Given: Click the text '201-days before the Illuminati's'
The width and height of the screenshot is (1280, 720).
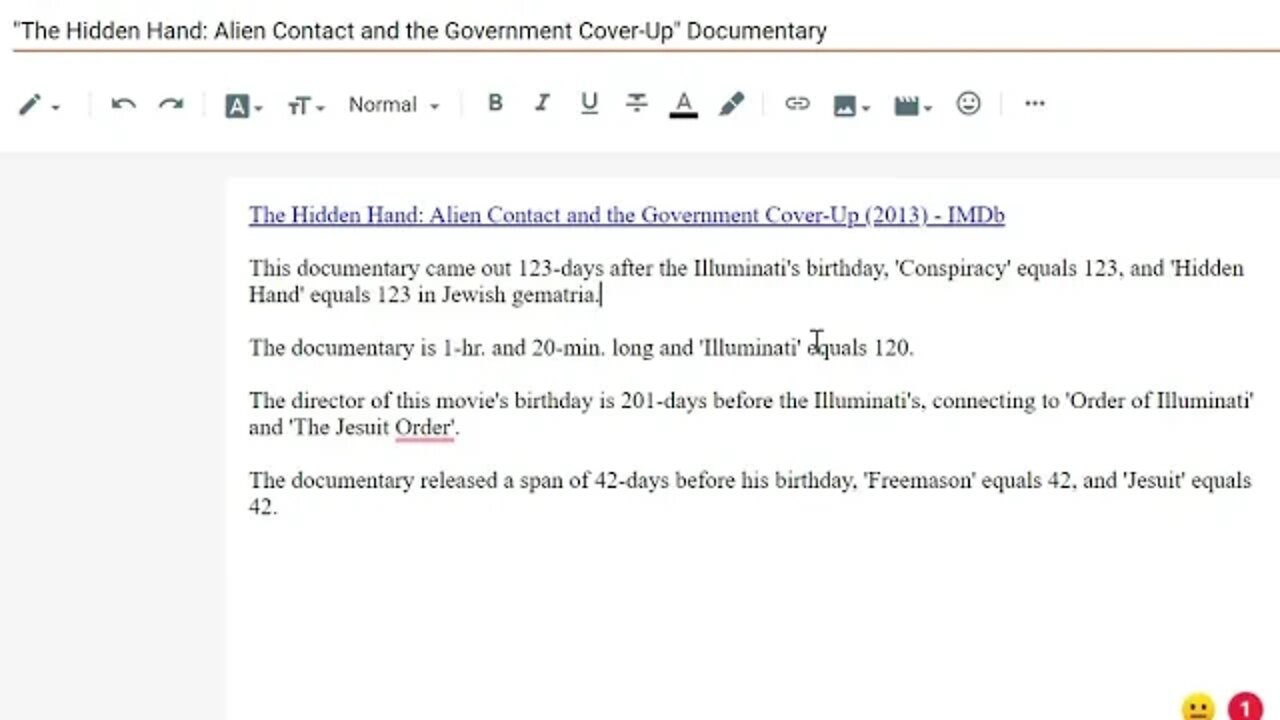Looking at the screenshot, I should [771, 400].
